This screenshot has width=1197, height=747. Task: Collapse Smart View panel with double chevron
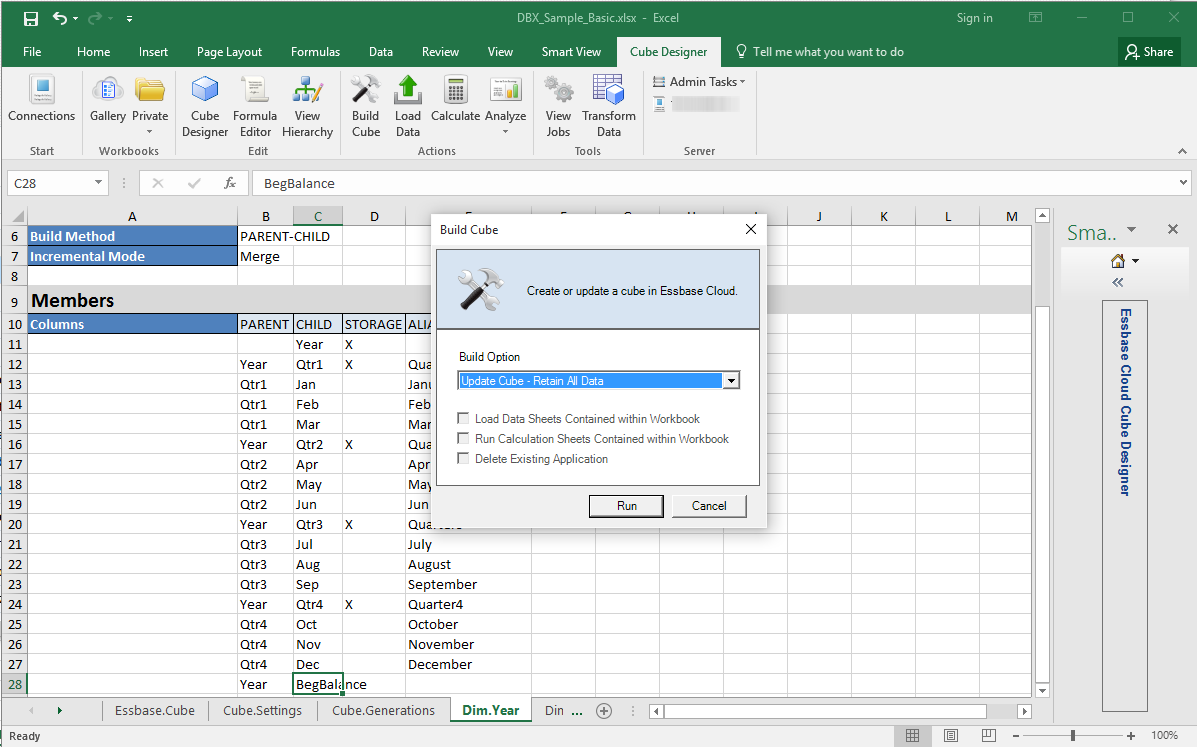[x=1118, y=282]
